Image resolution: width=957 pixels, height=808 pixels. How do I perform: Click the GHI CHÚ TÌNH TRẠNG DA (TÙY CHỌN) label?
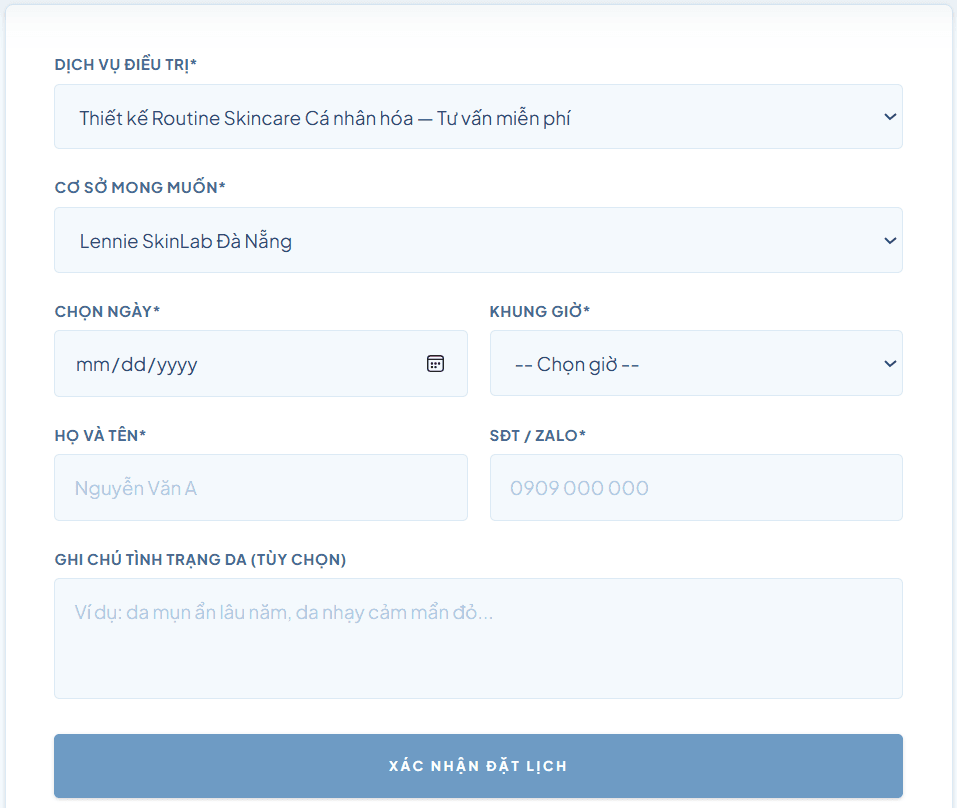pyautogui.click(x=200, y=560)
